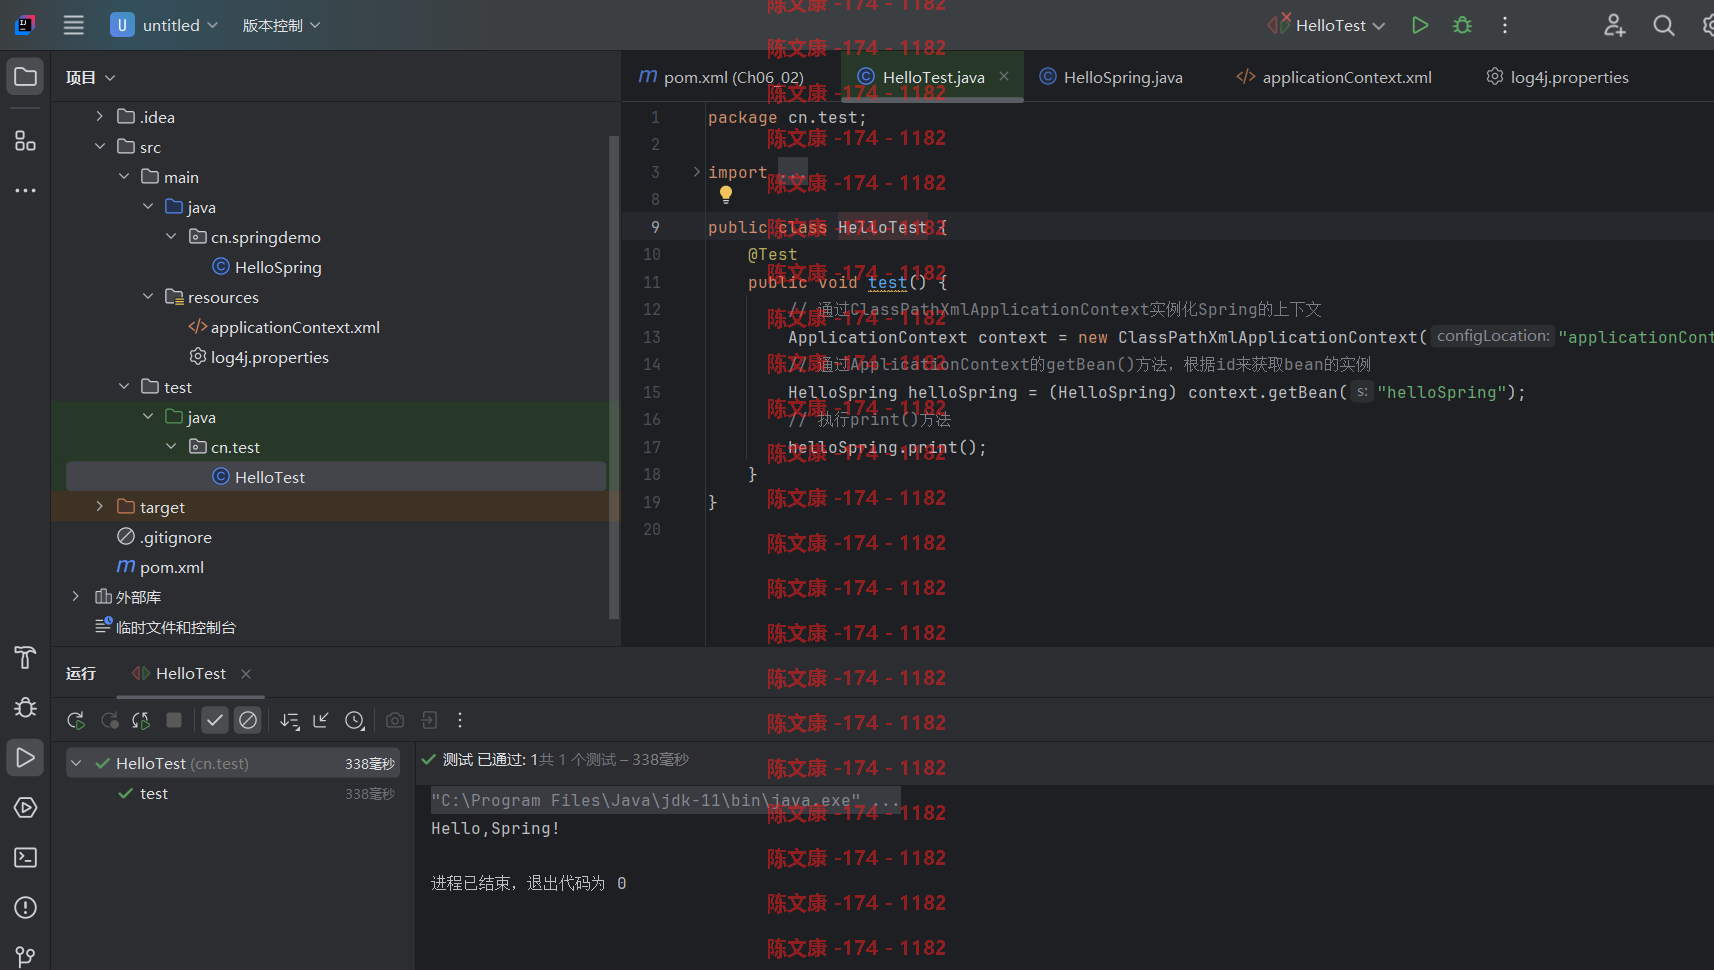Open the untitled project dropdown
Viewport: 1714px width, 970px height.
165,25
